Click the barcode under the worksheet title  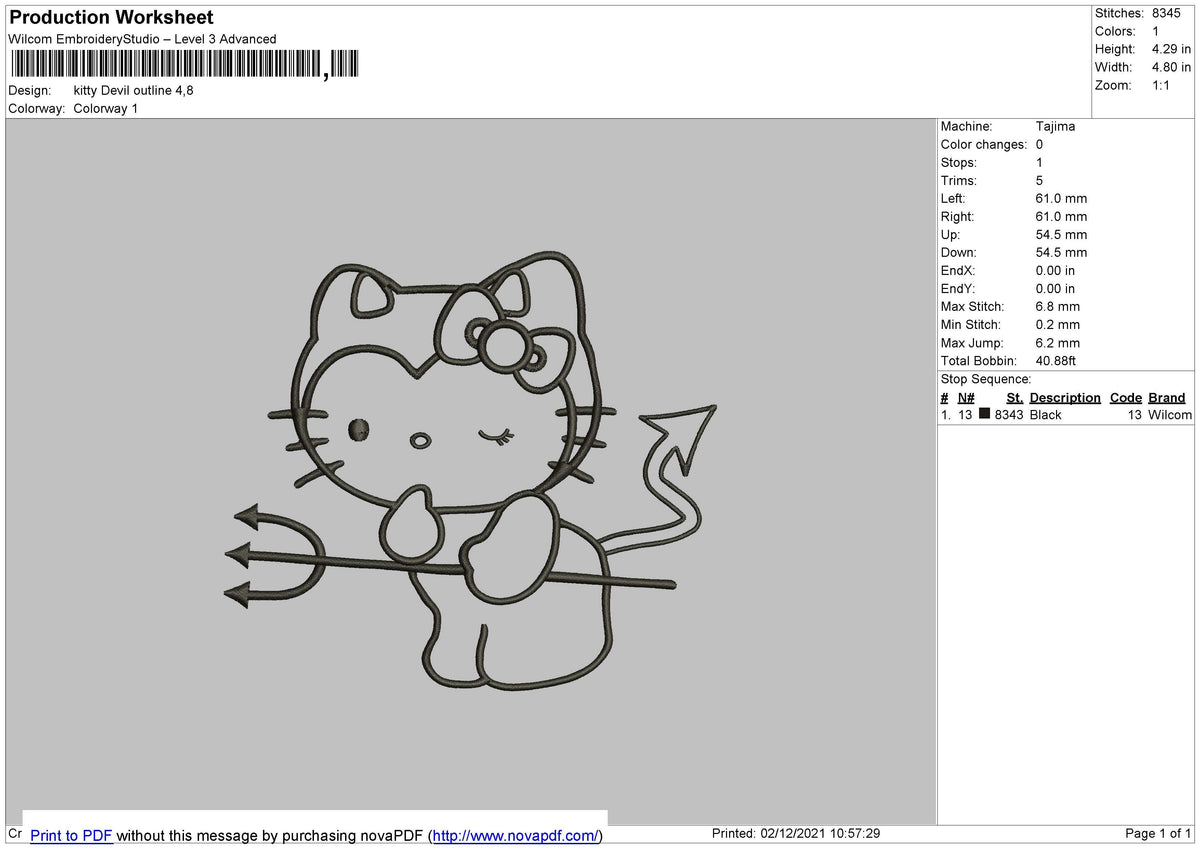[184, 65]
